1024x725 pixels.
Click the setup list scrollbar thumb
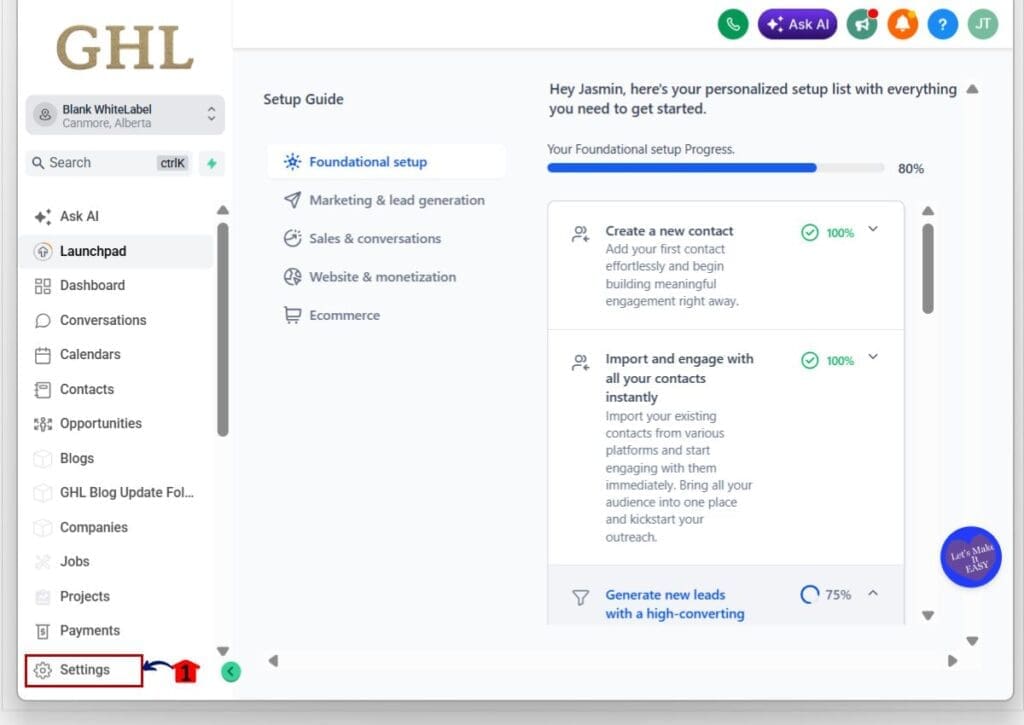tap(928, 268)
